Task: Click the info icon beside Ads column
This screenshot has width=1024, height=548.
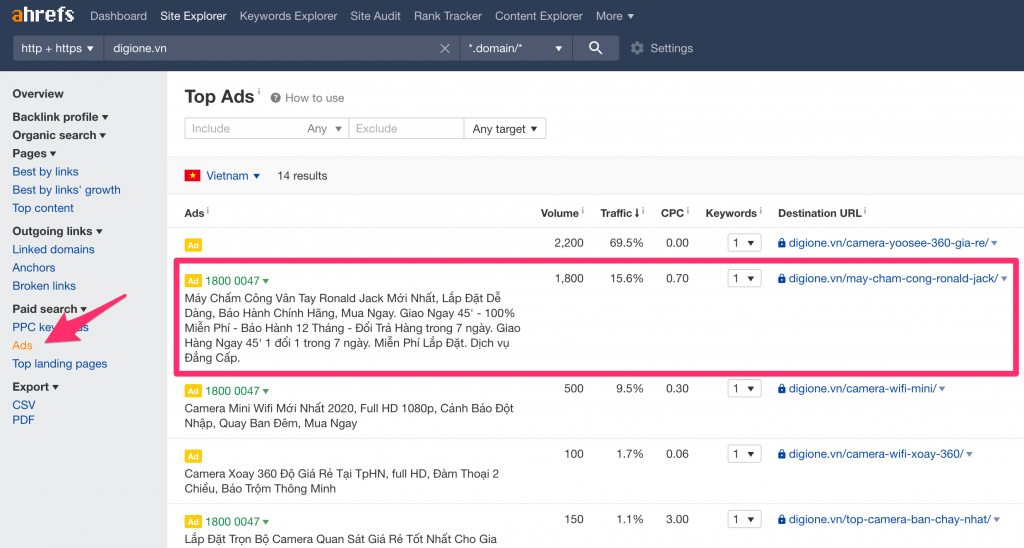Action: [208, 211]
